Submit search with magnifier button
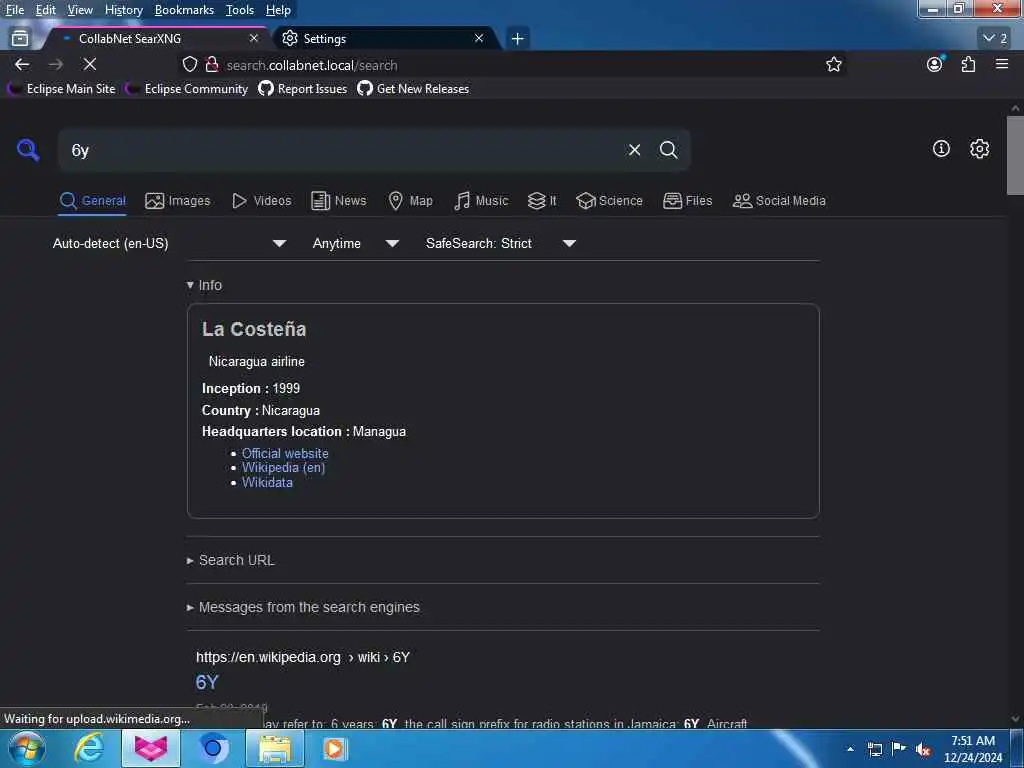The width and height of the screenshot is (1024, 768). click(x=669, y=150)
